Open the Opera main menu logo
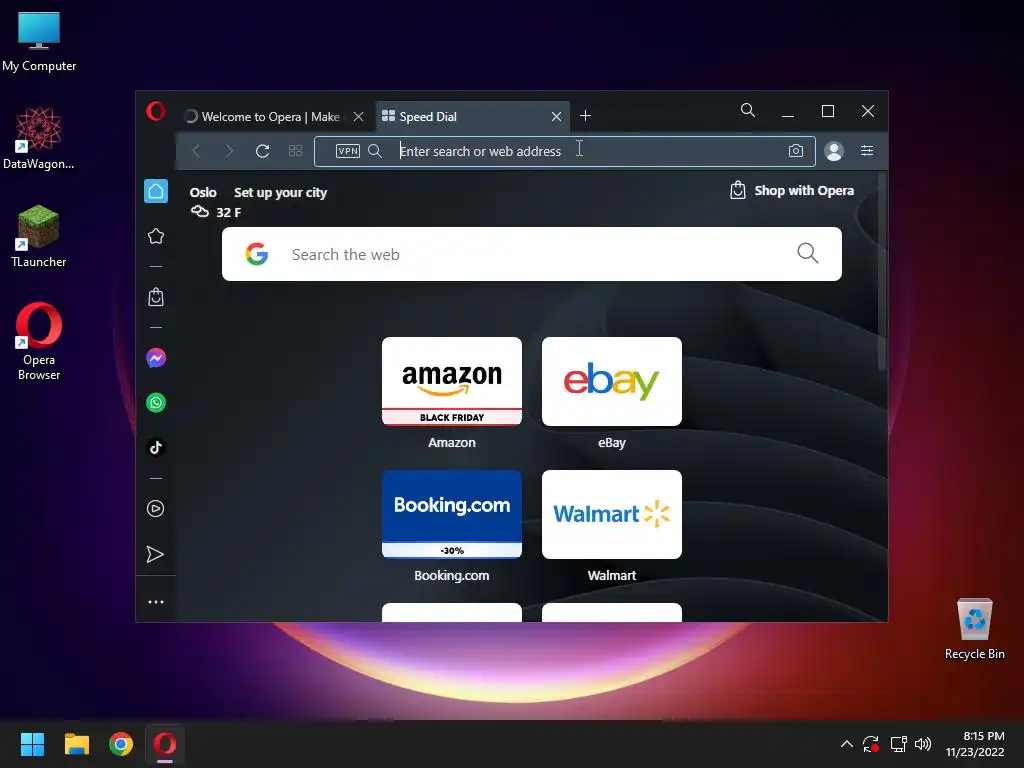 (155, 111)
